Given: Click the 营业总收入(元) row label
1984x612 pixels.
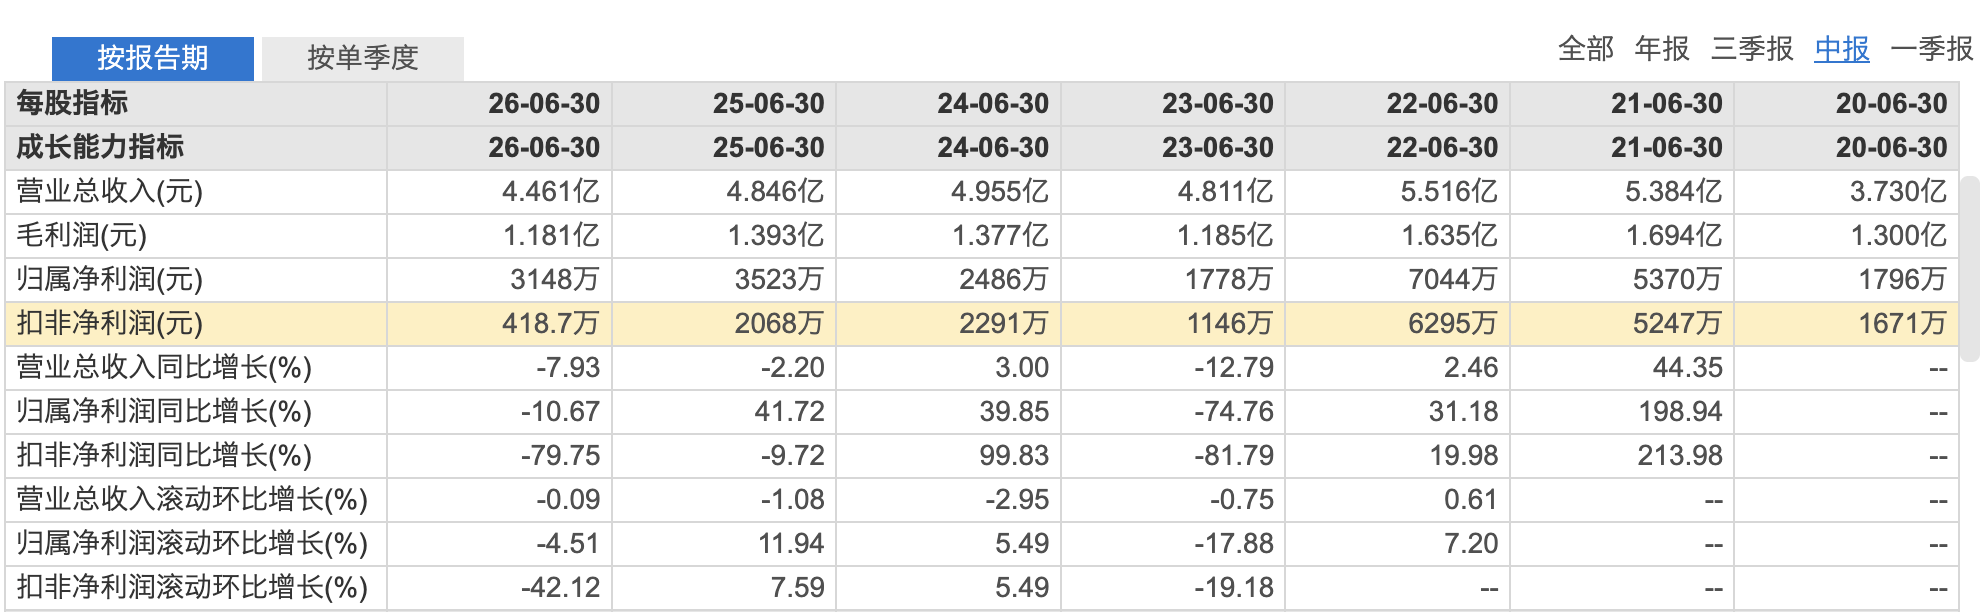Looking at the screenshot, I should (x=110, y=191).
